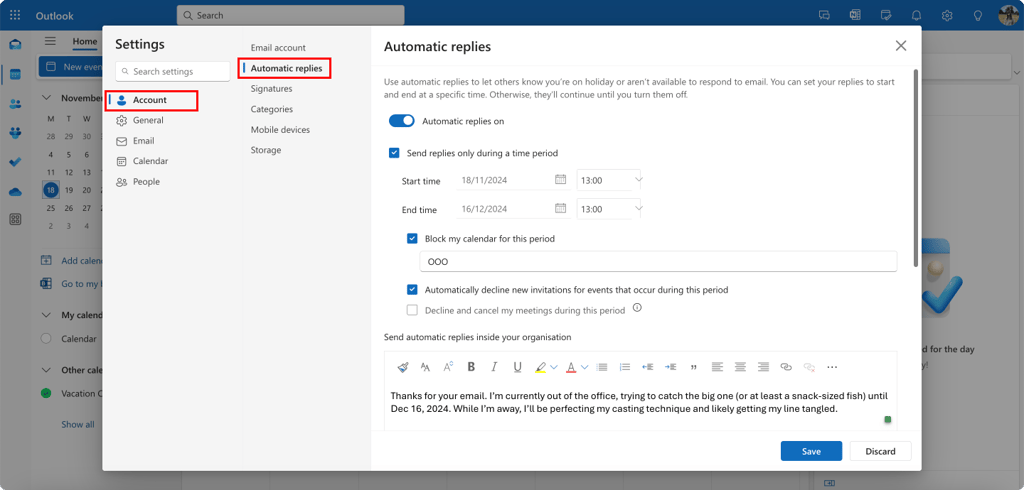This screenshot has height=490, width=1024.
Task: Click the font size icon in editor
Action: [x=448, y=367]
